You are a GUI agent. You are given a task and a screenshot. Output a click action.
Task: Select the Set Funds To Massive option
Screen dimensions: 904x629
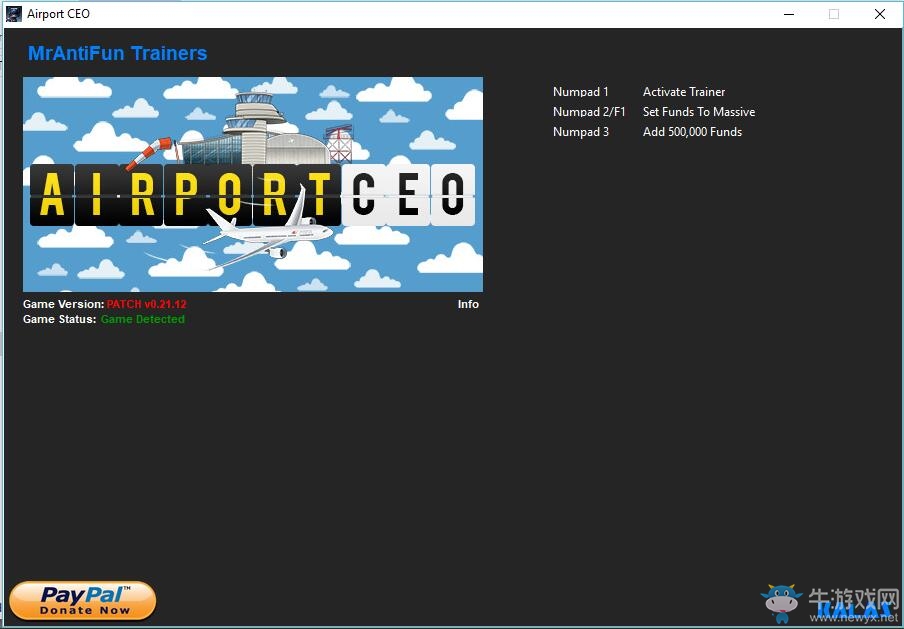[699, 112]
